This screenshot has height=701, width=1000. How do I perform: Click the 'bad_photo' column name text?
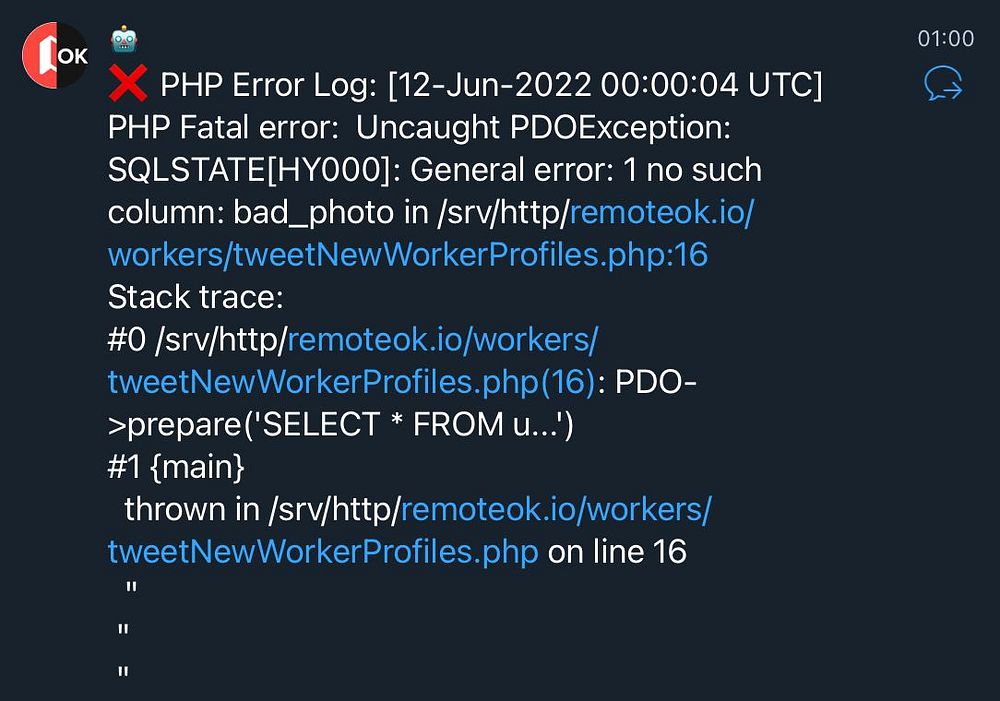point(313,212)
